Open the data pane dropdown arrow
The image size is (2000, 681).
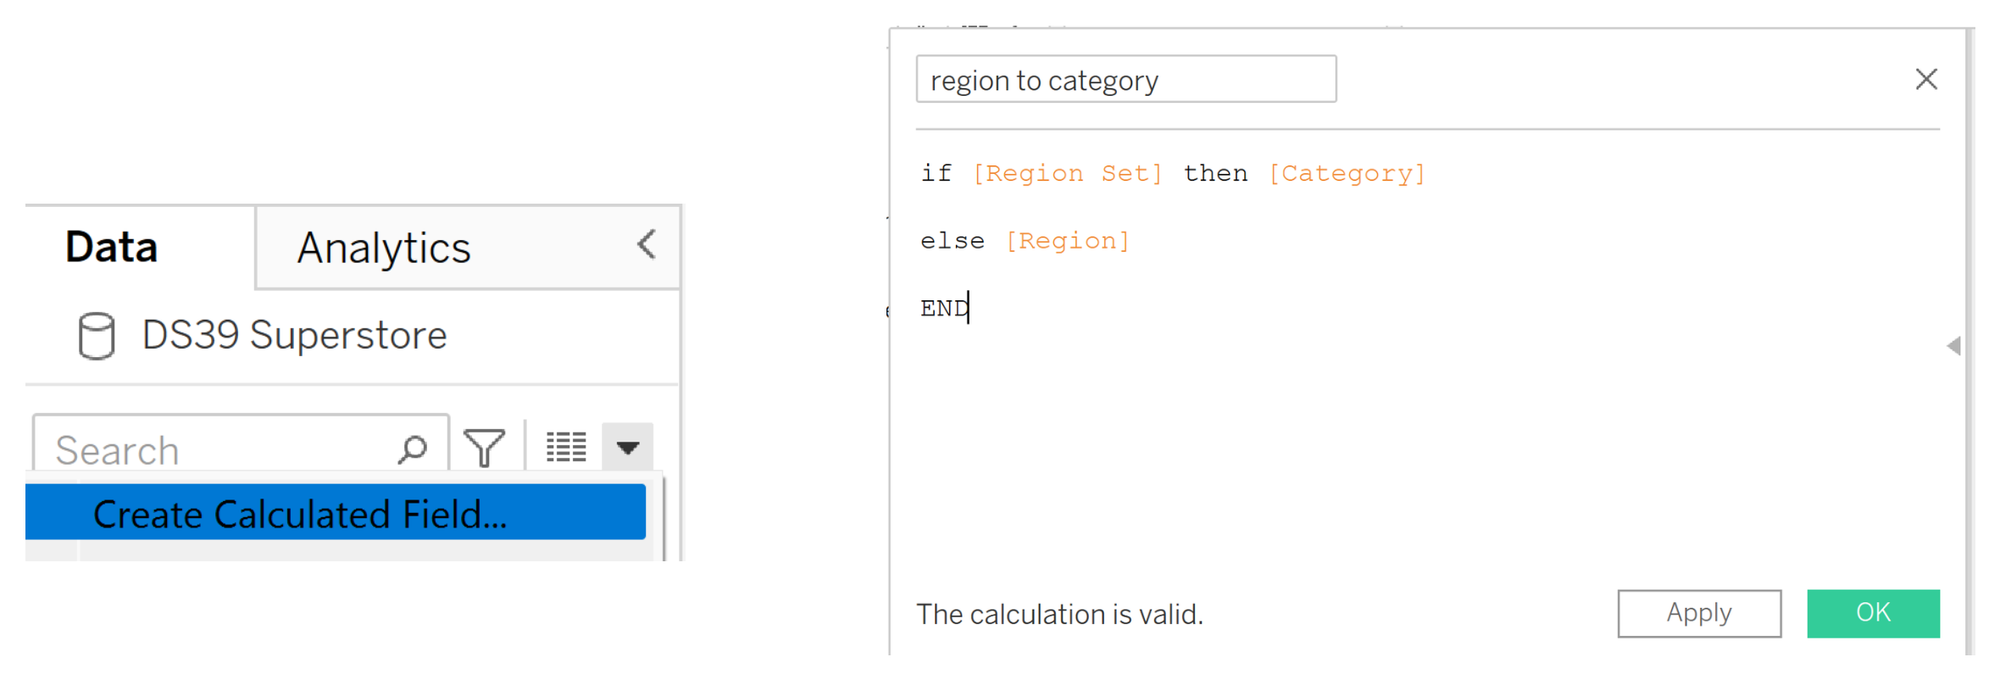628,447
